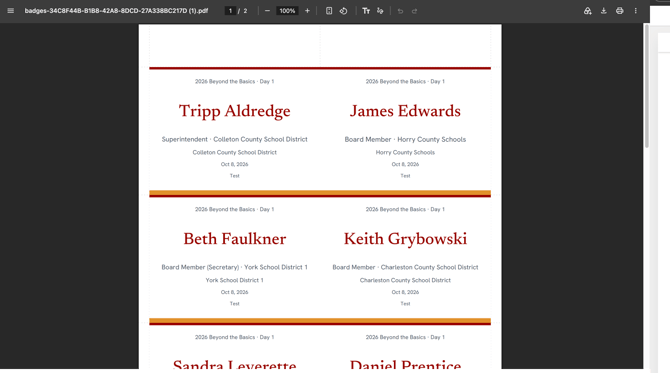Download the PDF file
This screenshot has width=670, height=373.
point(603,11)
